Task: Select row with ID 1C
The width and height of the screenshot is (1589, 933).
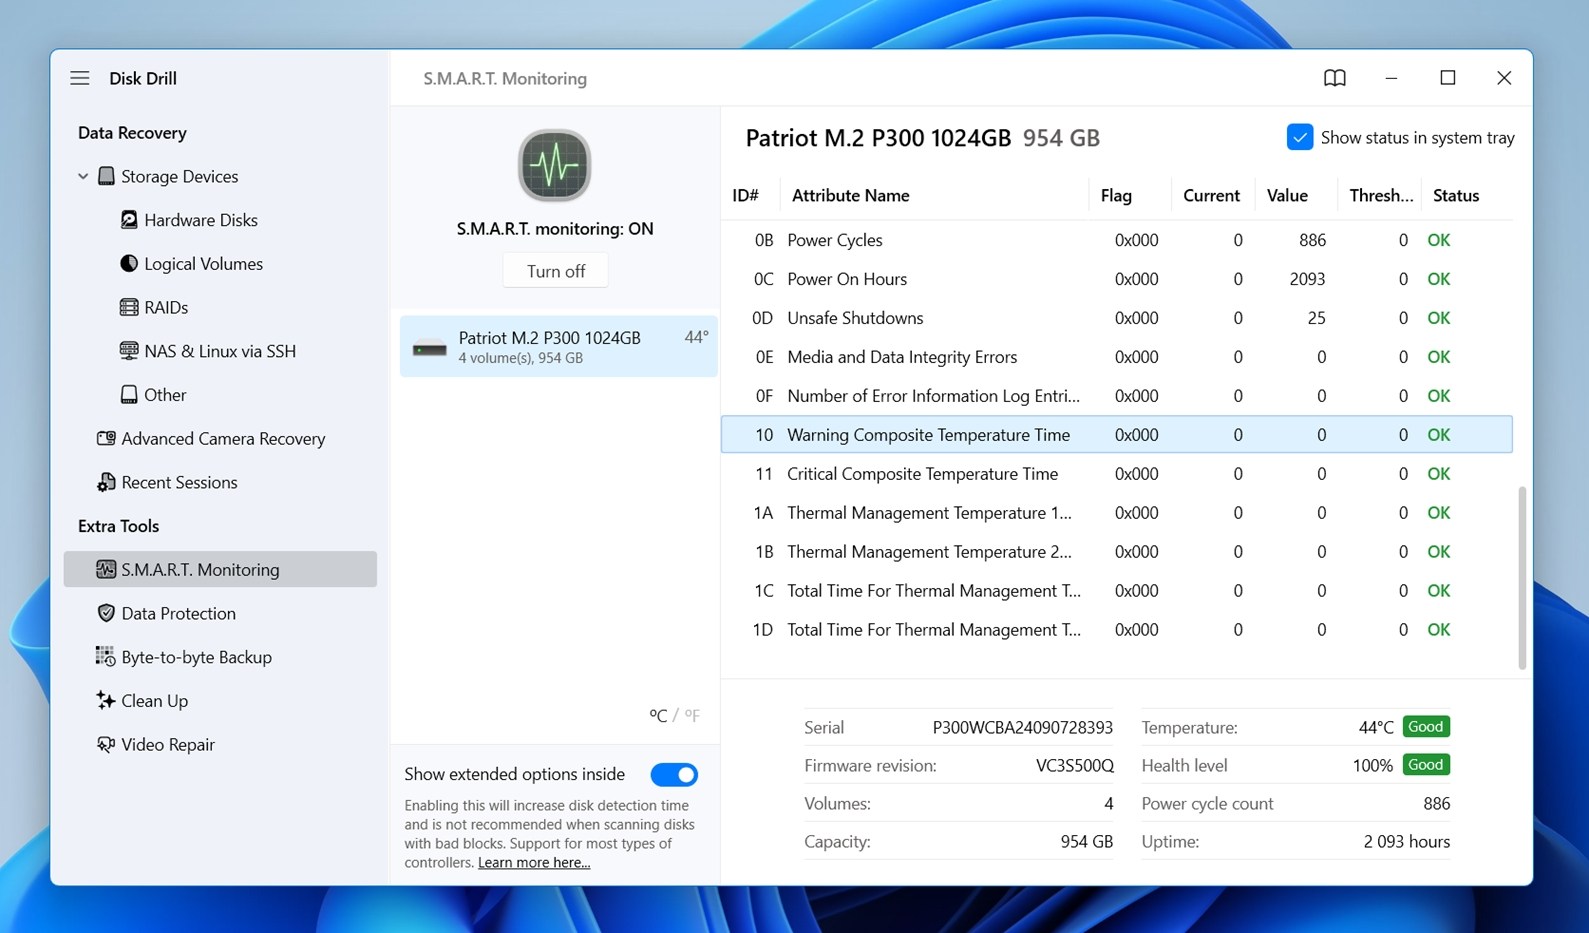Action: (x=1117, y=591)
